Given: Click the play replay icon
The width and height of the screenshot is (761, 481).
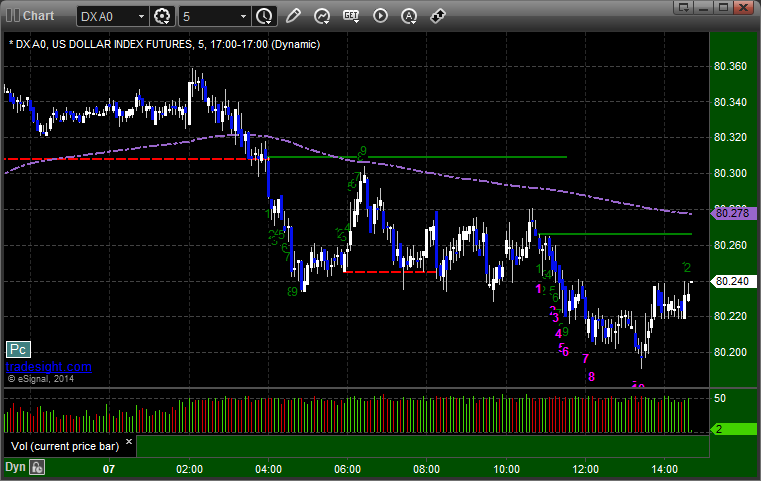Looking at the screenshot, I should pyautogui.click(x=380, y=16).
